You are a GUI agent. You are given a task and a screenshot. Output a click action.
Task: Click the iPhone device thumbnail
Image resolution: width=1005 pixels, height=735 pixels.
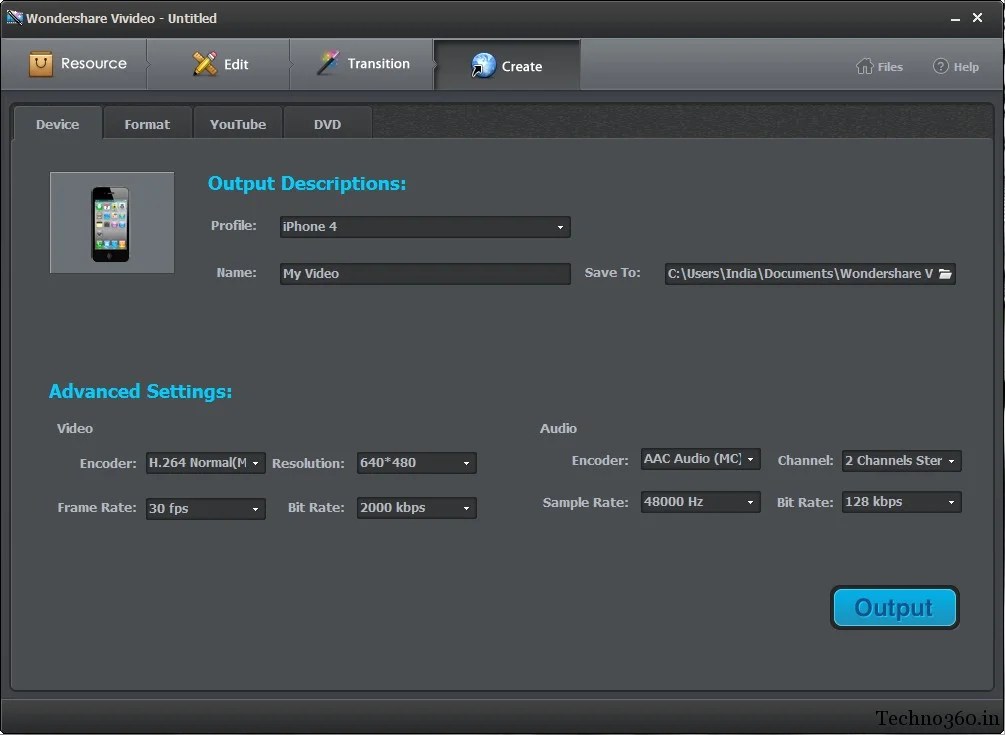112,222
